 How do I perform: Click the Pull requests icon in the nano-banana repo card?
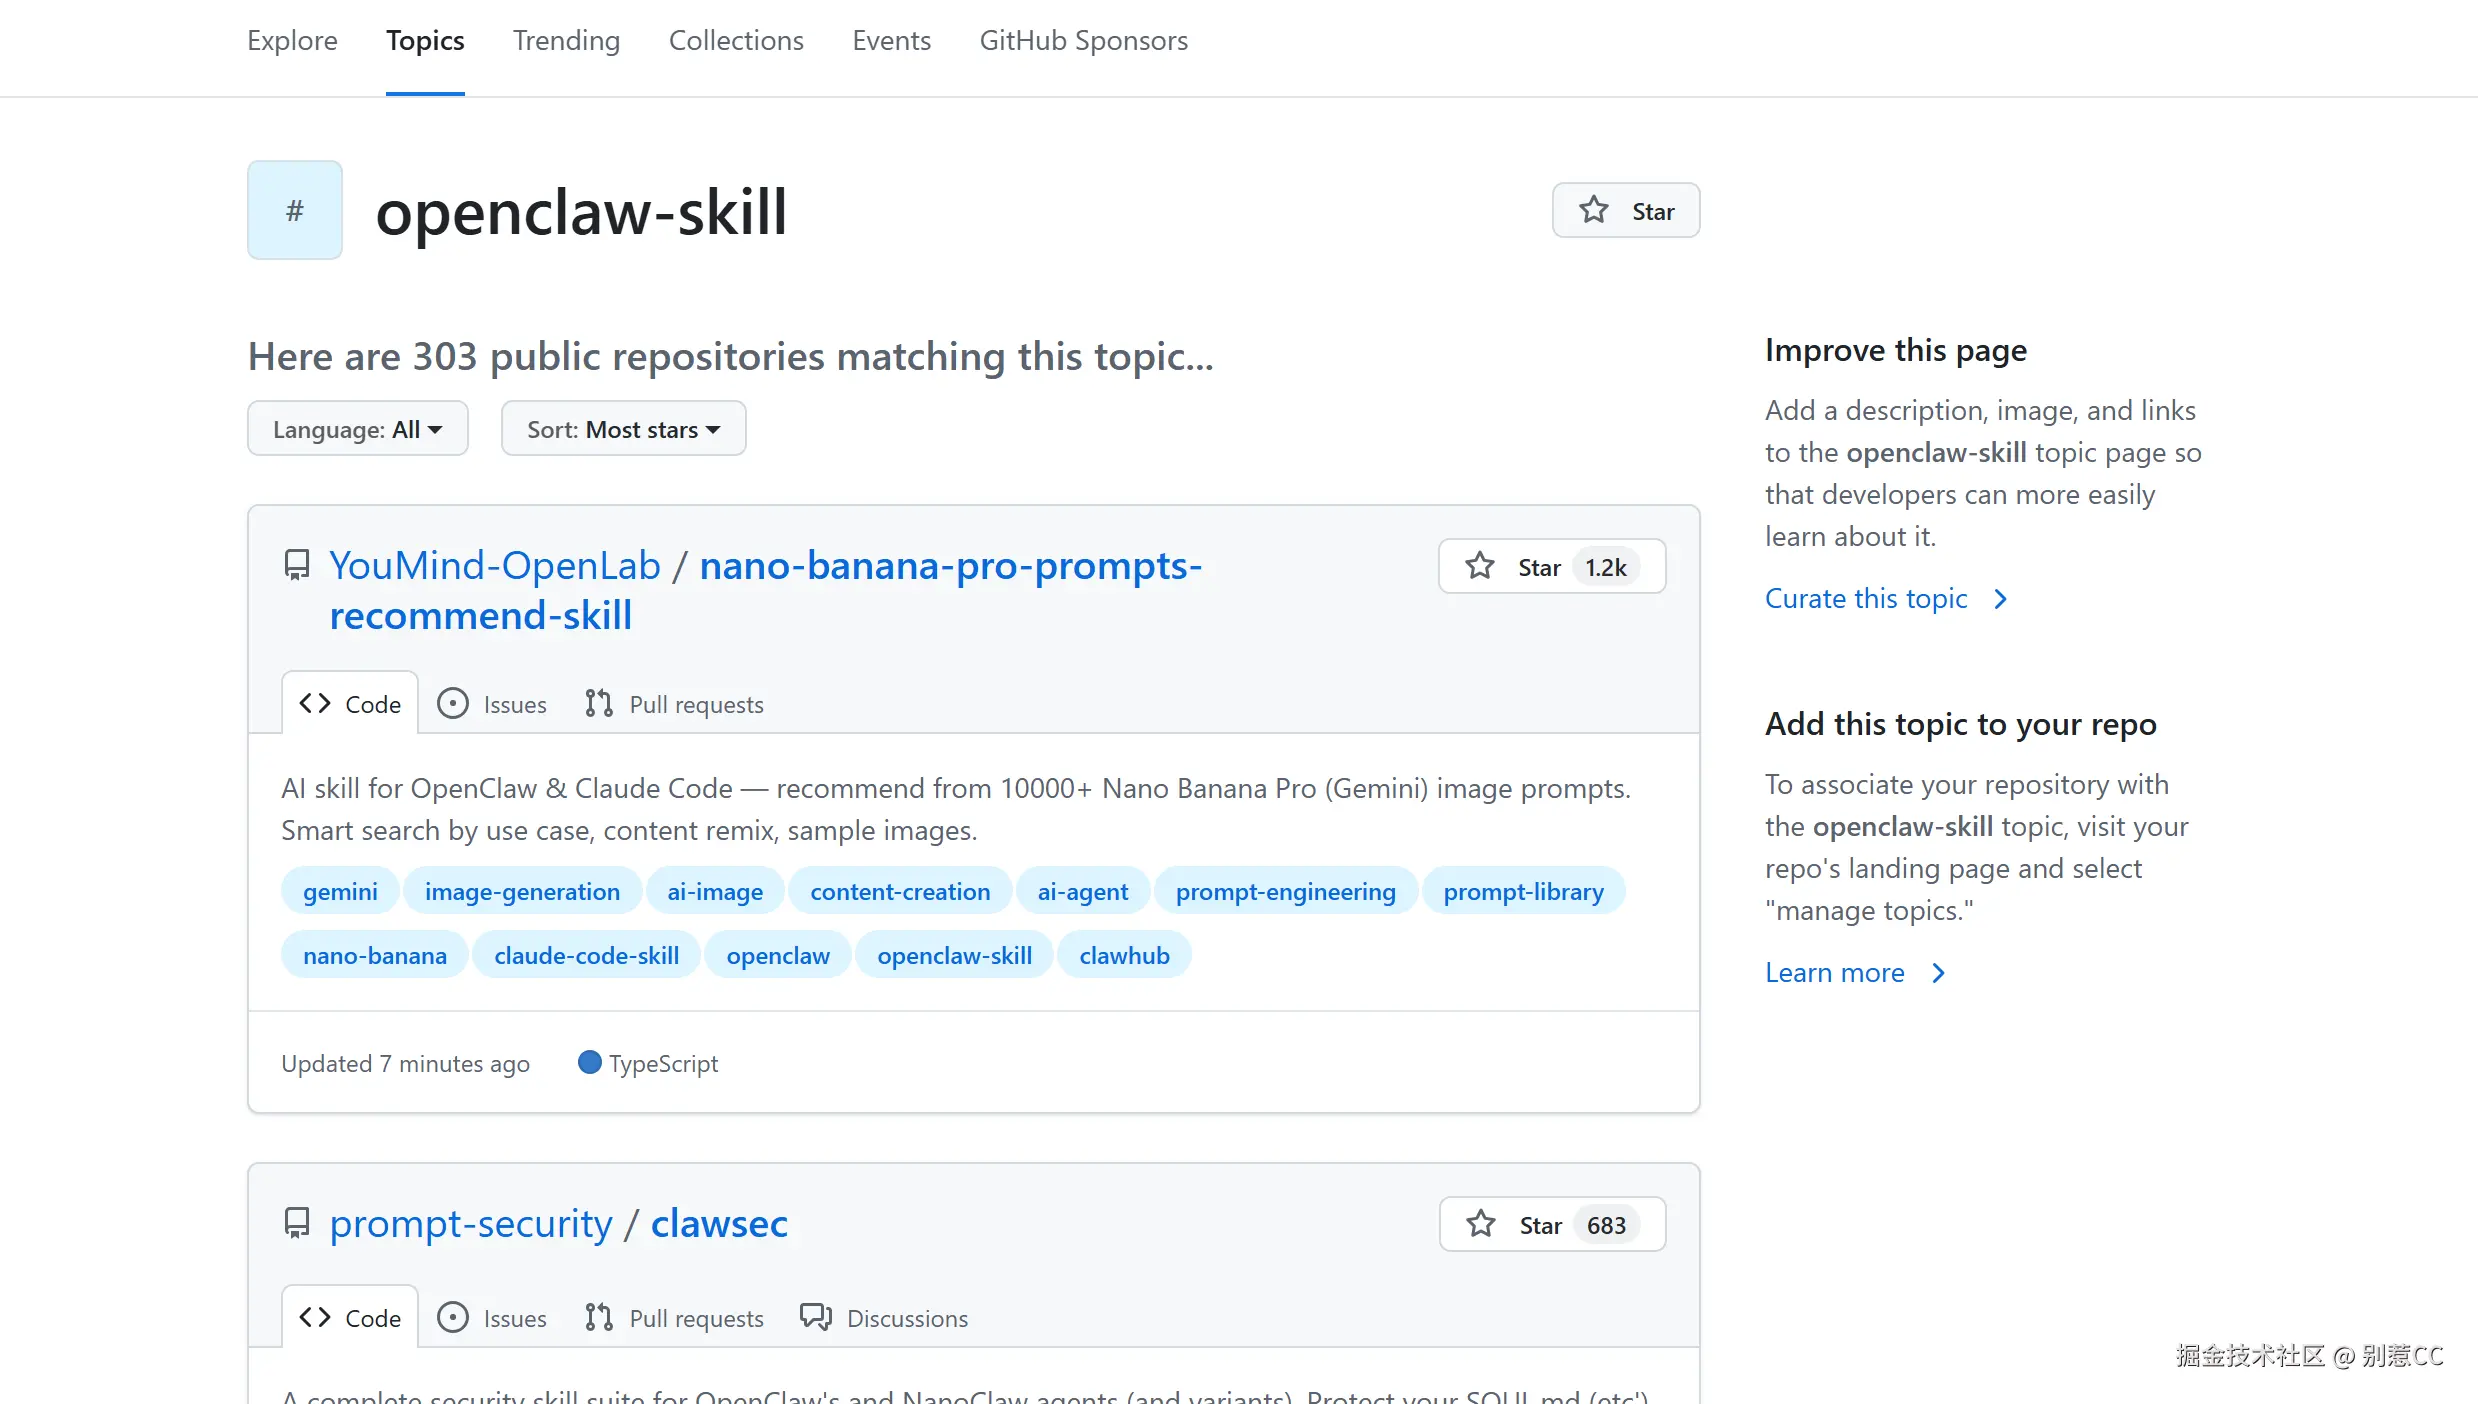pos(599,703)
